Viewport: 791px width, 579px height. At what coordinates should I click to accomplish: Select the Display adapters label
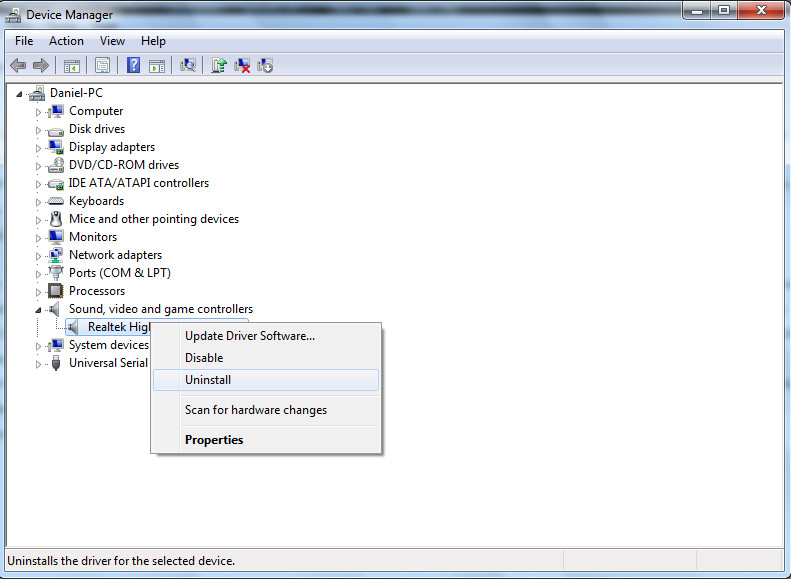click(x=112, y=147)
